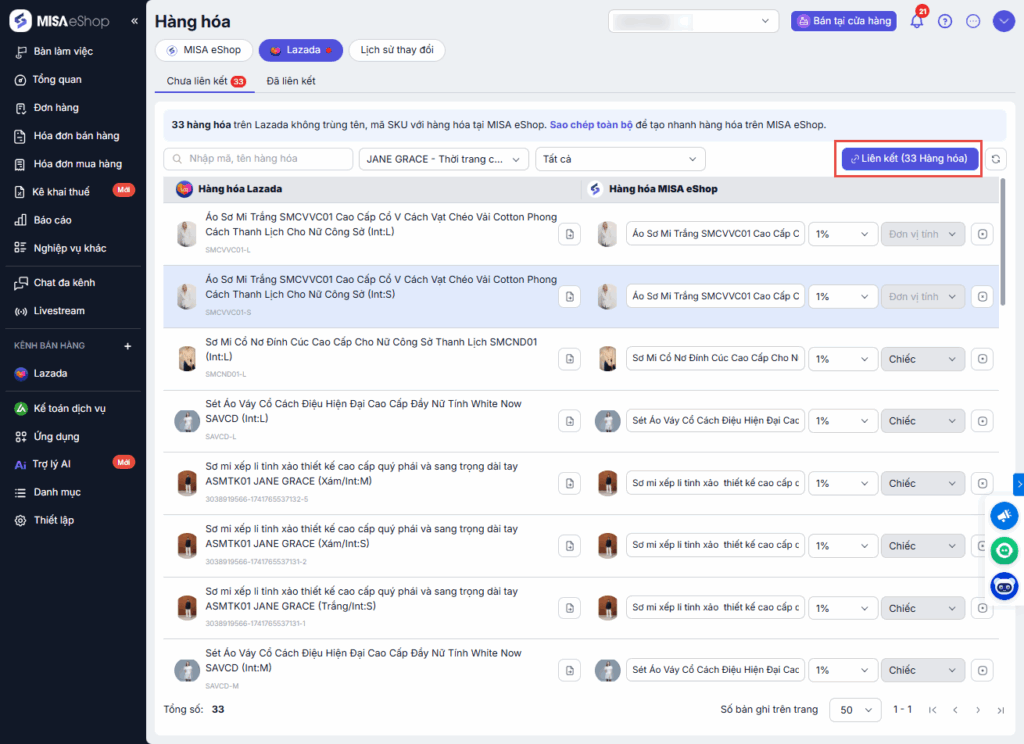Click the MISA item field for SMCND01-L row
Viewport: 1024px width, 744px height.
click(715, 359)
